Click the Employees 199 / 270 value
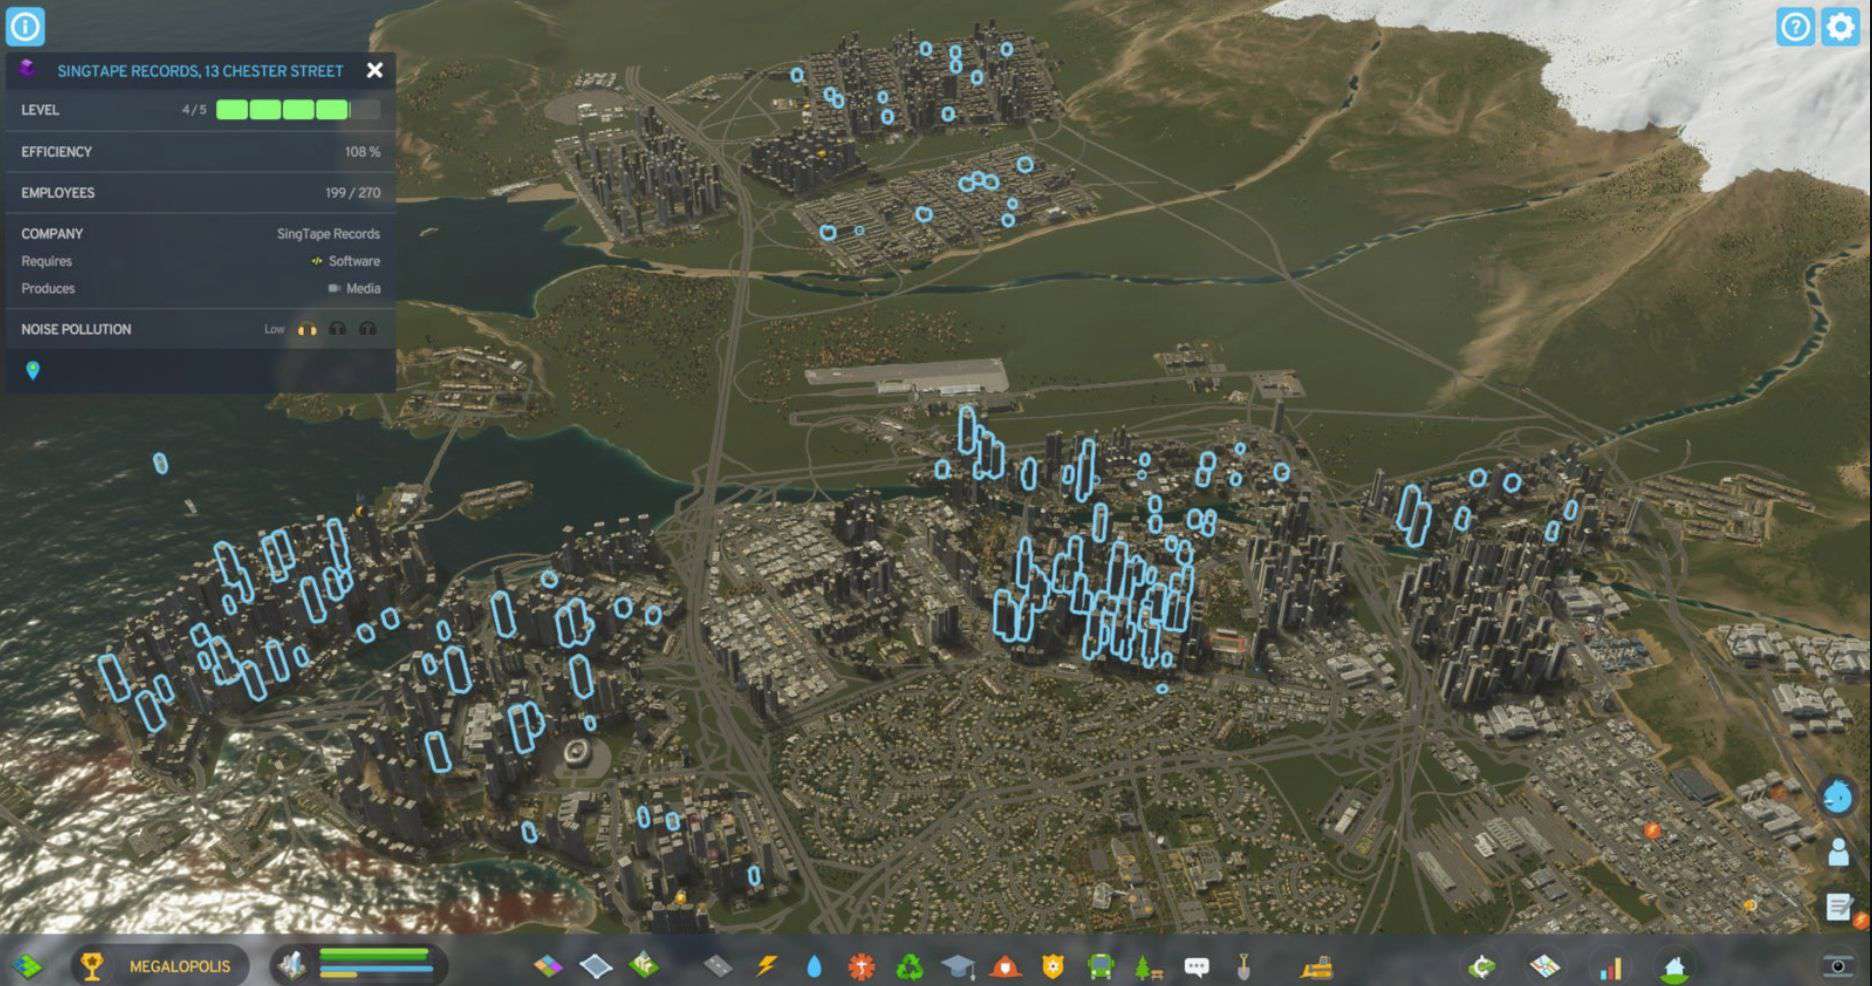This screenshot has width=1872, height=986. [x=352, y=193]
